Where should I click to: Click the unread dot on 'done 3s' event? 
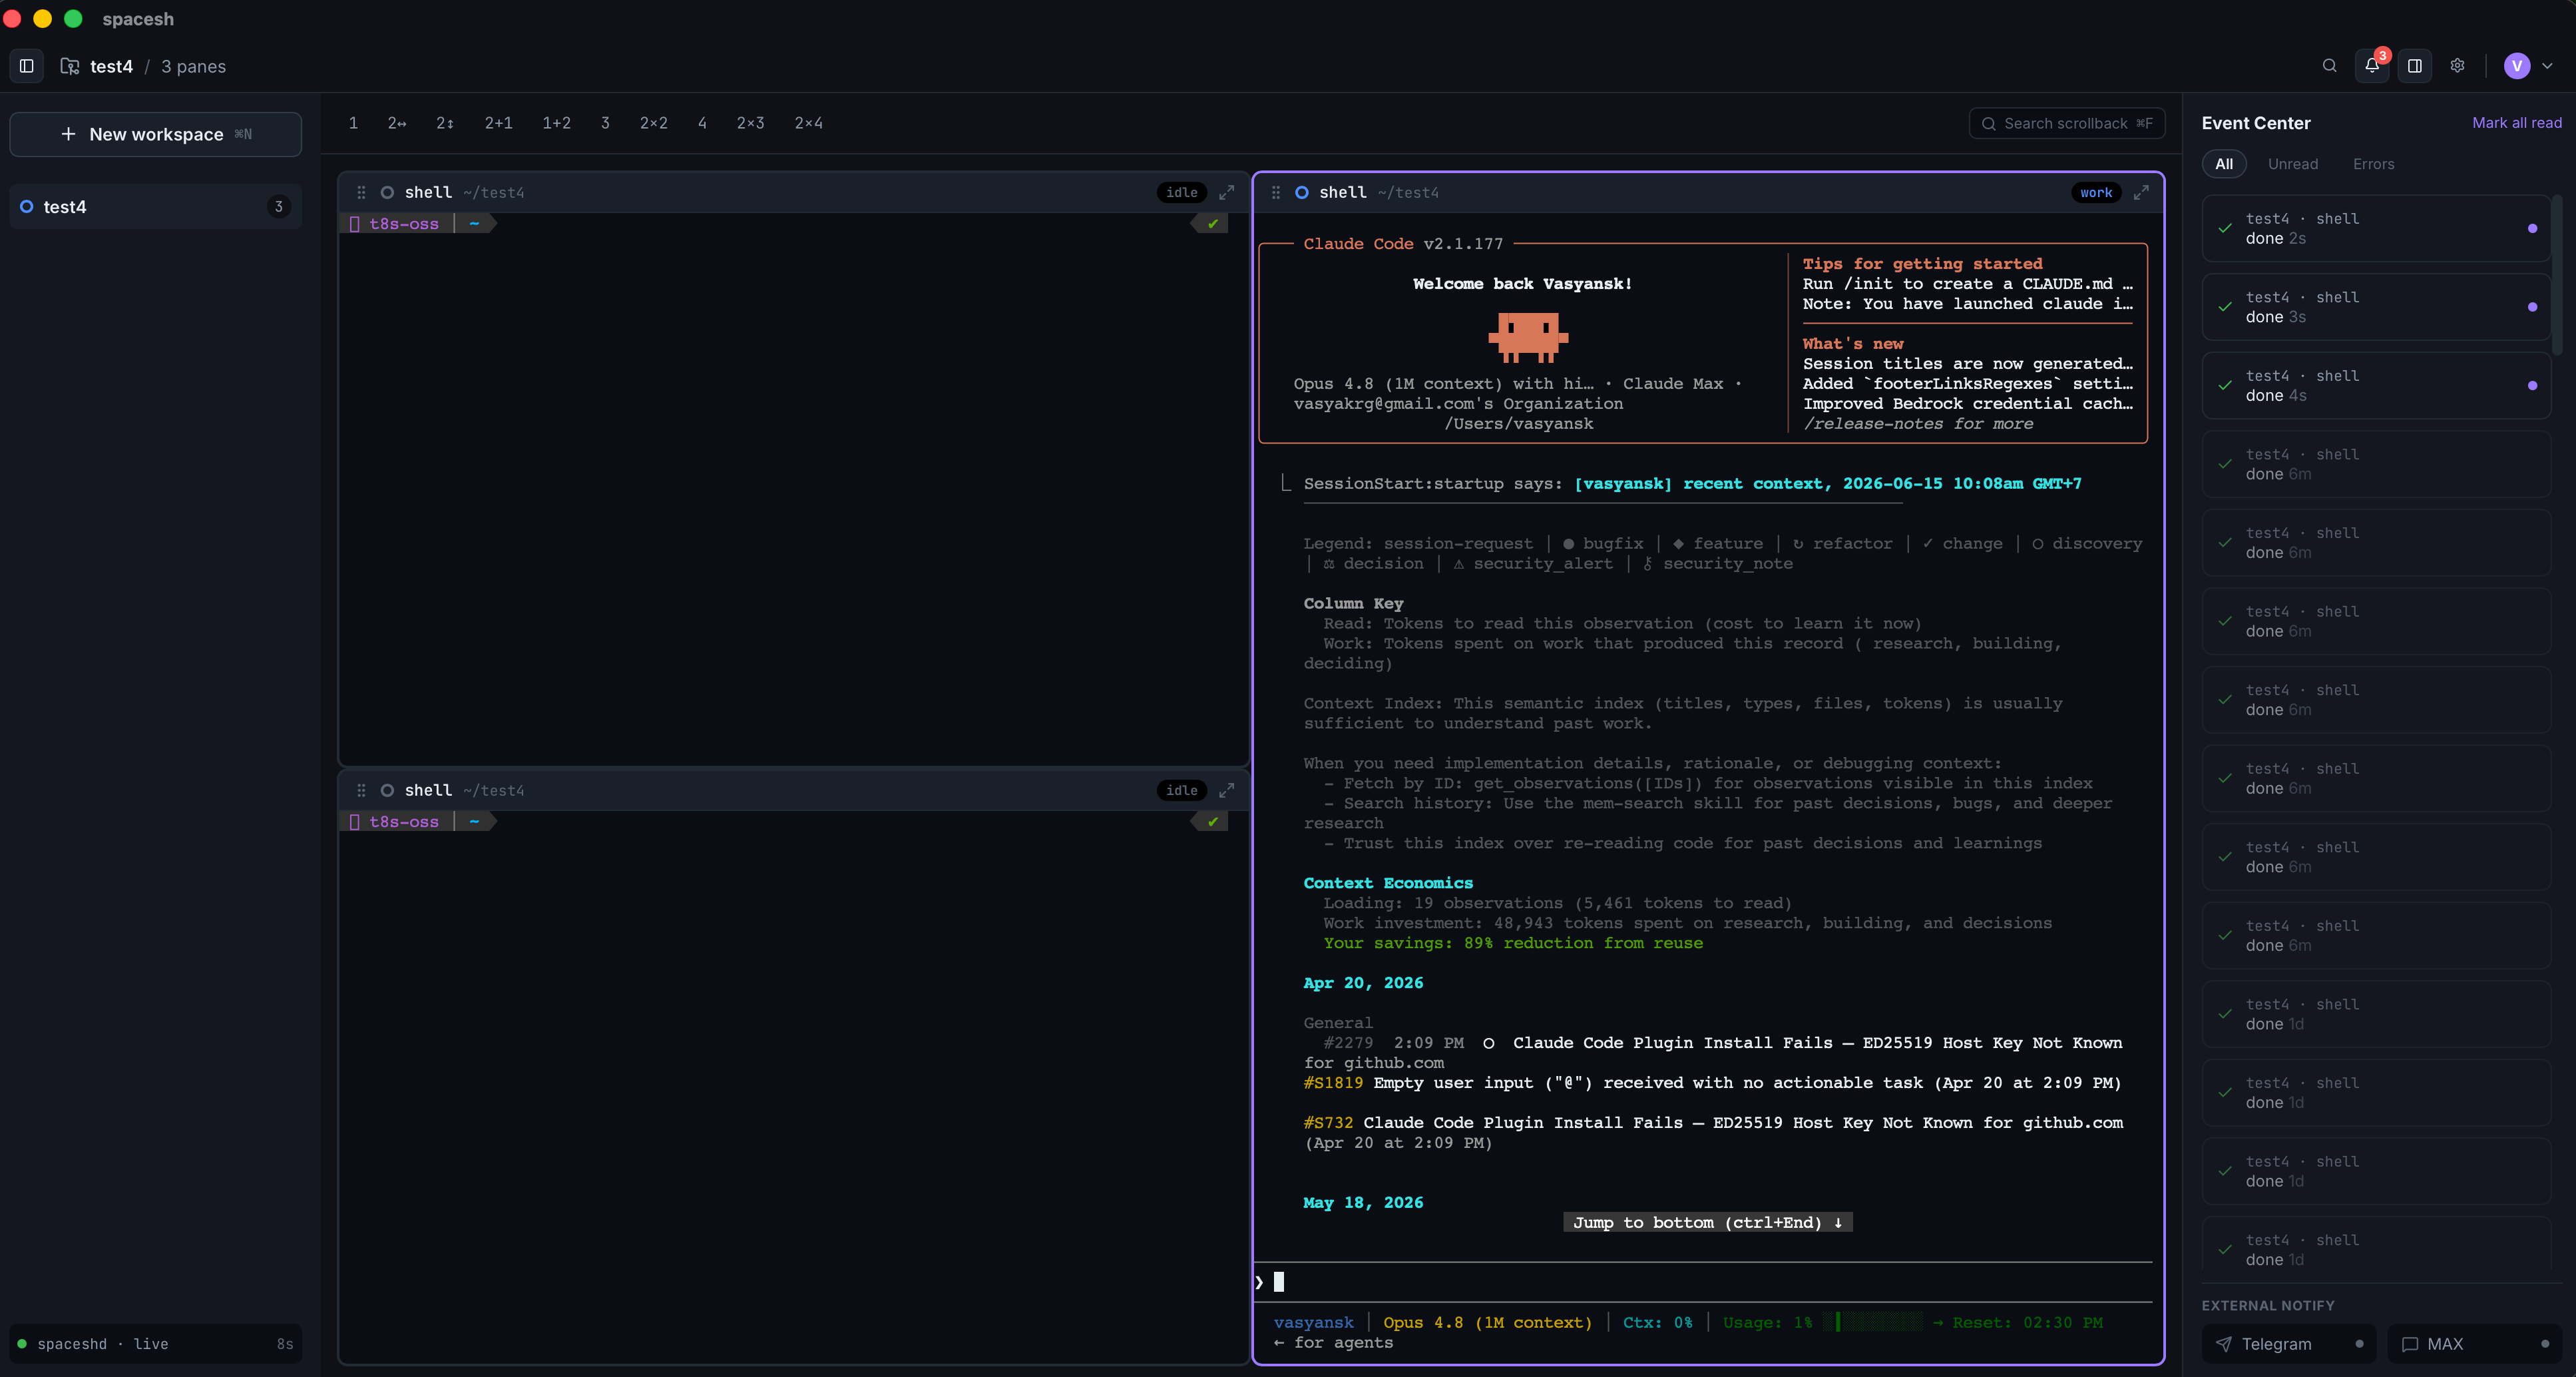(x=2531, y=307)
